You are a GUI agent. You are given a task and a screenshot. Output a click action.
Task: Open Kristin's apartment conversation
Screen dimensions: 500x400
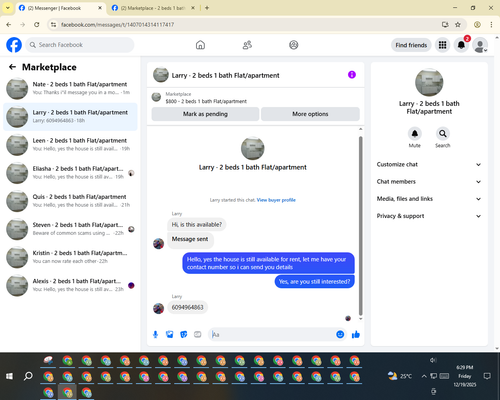tap(70, 257)
